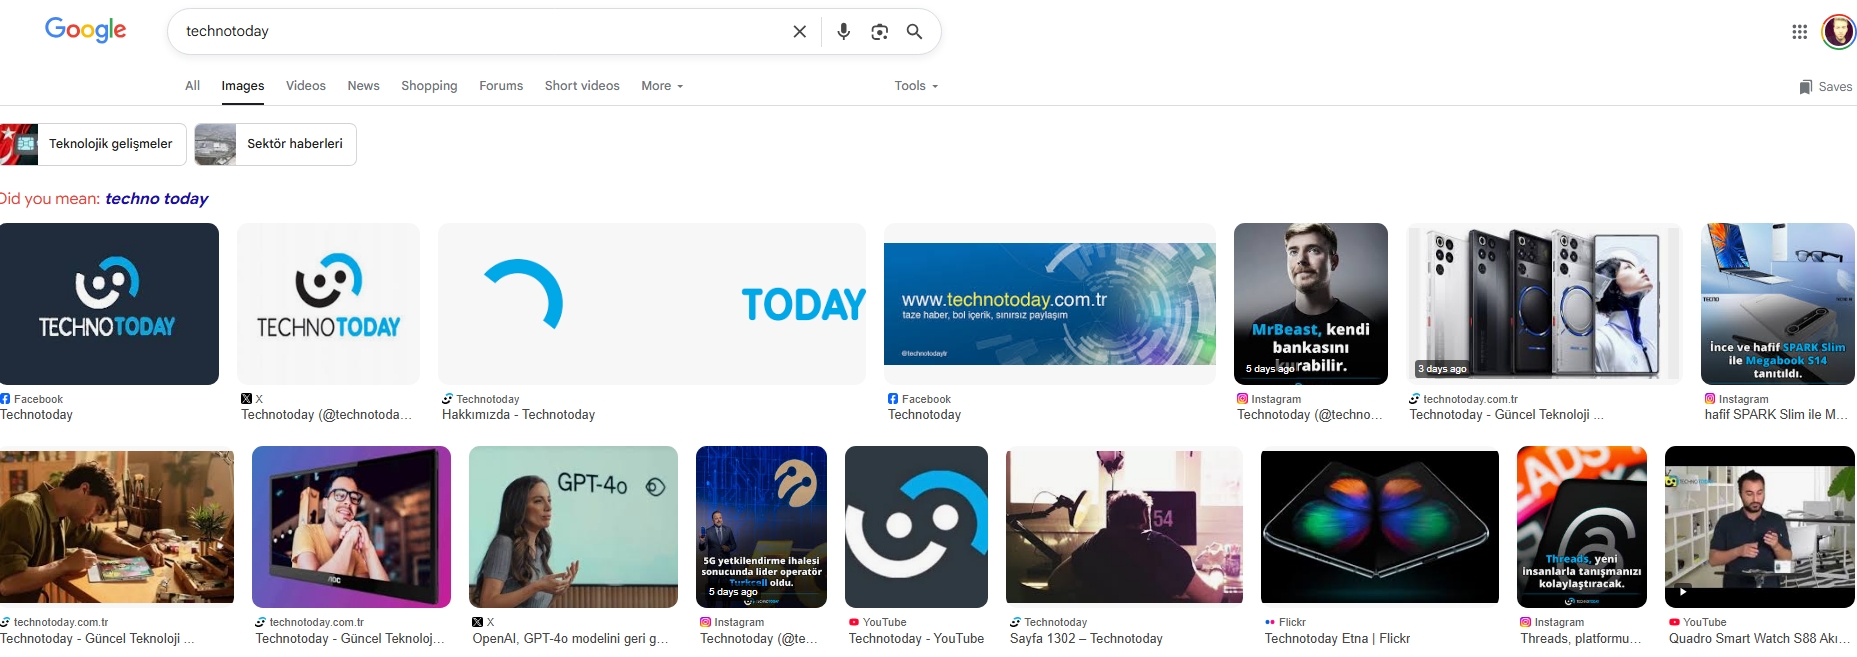The height and width of the screenshot is (657, 1857).
Task: Open the MrBeast Instagram image result
Action: tap(1310, 303)
